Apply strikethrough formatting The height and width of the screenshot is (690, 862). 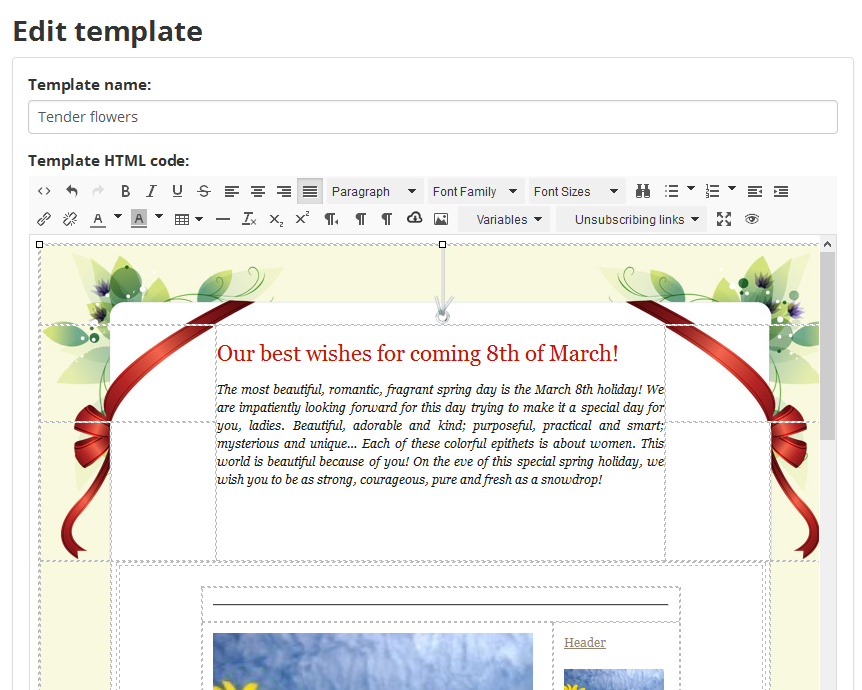(204, 191)
